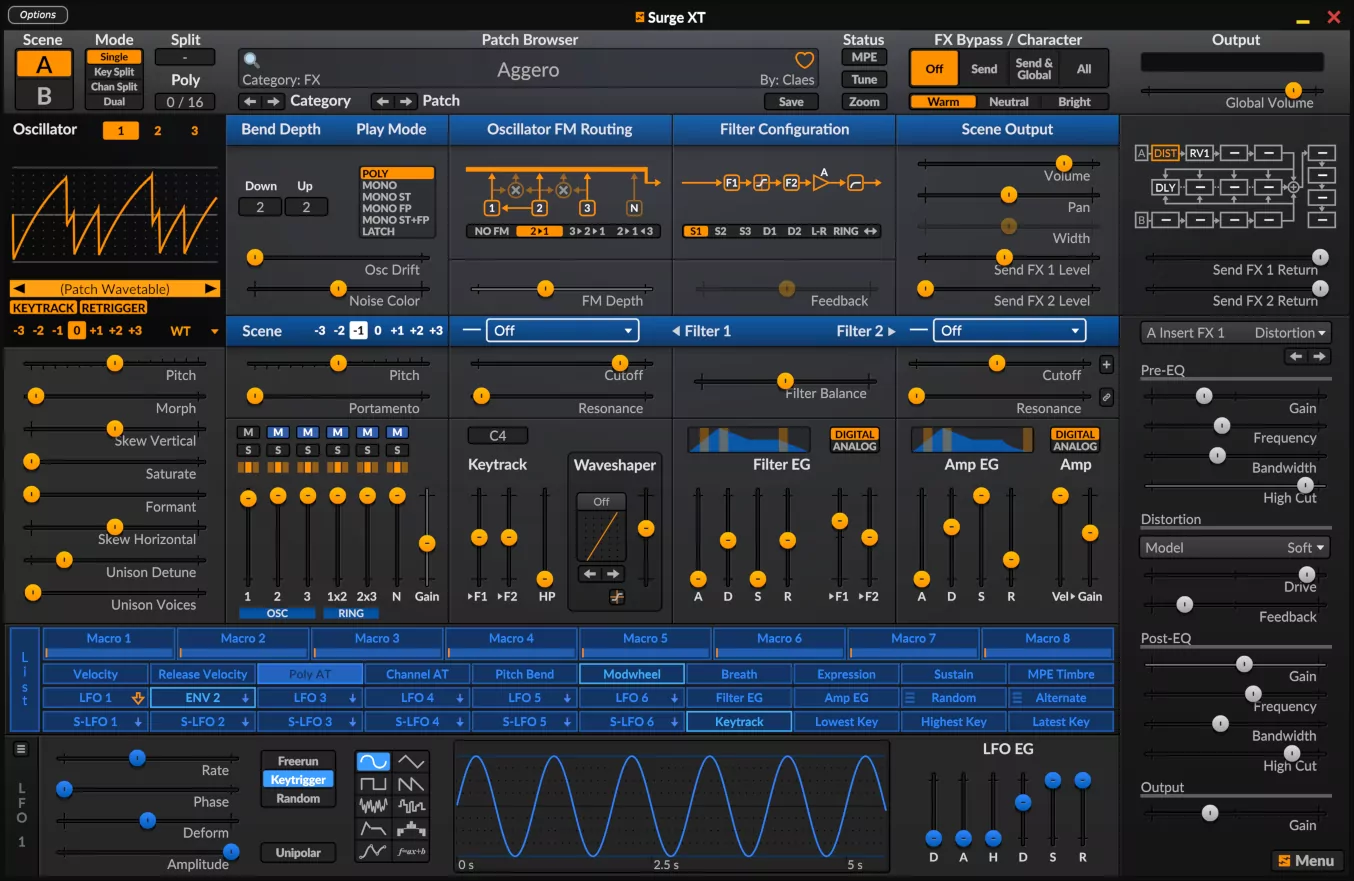This screenshot has height=881, width=1354.
Task: Choose the Bright character setting
Action: (1074, 102)
